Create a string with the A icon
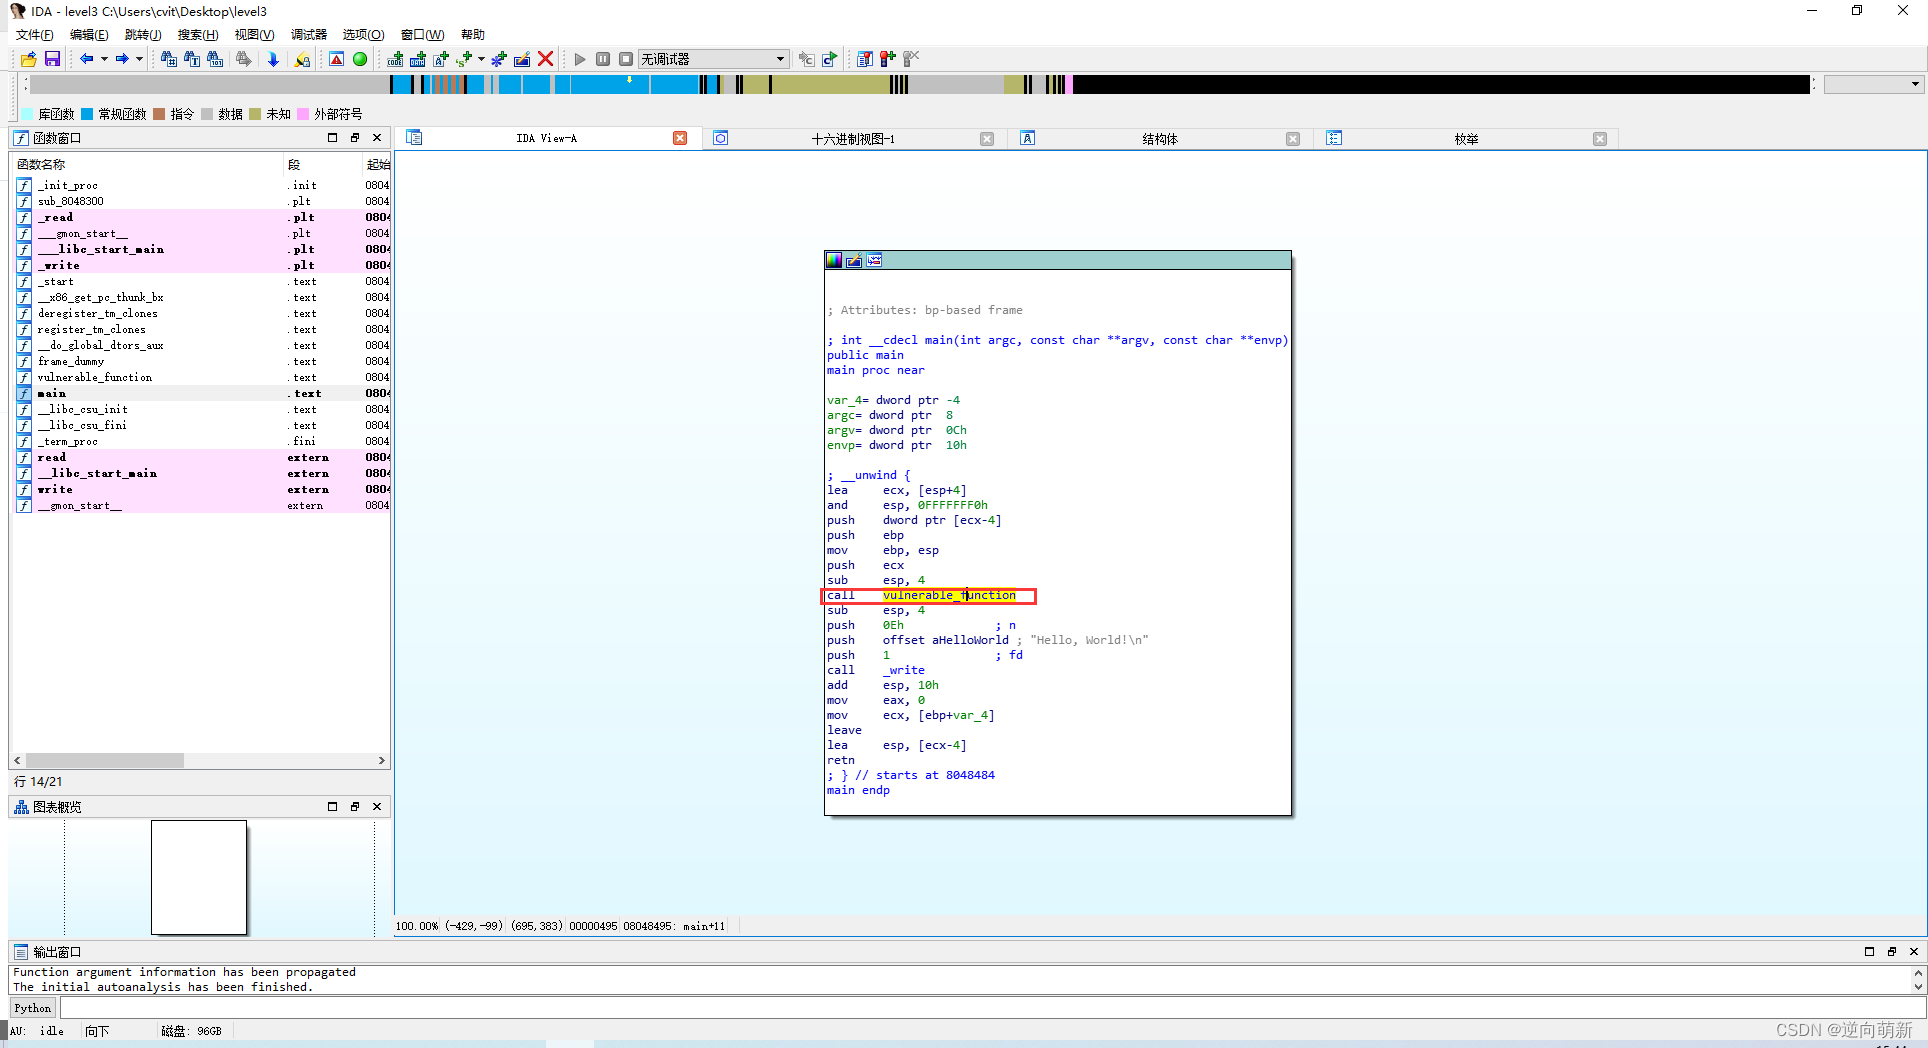The image size is (1928, 1048). pyautogui.click(x=441, y=59)
